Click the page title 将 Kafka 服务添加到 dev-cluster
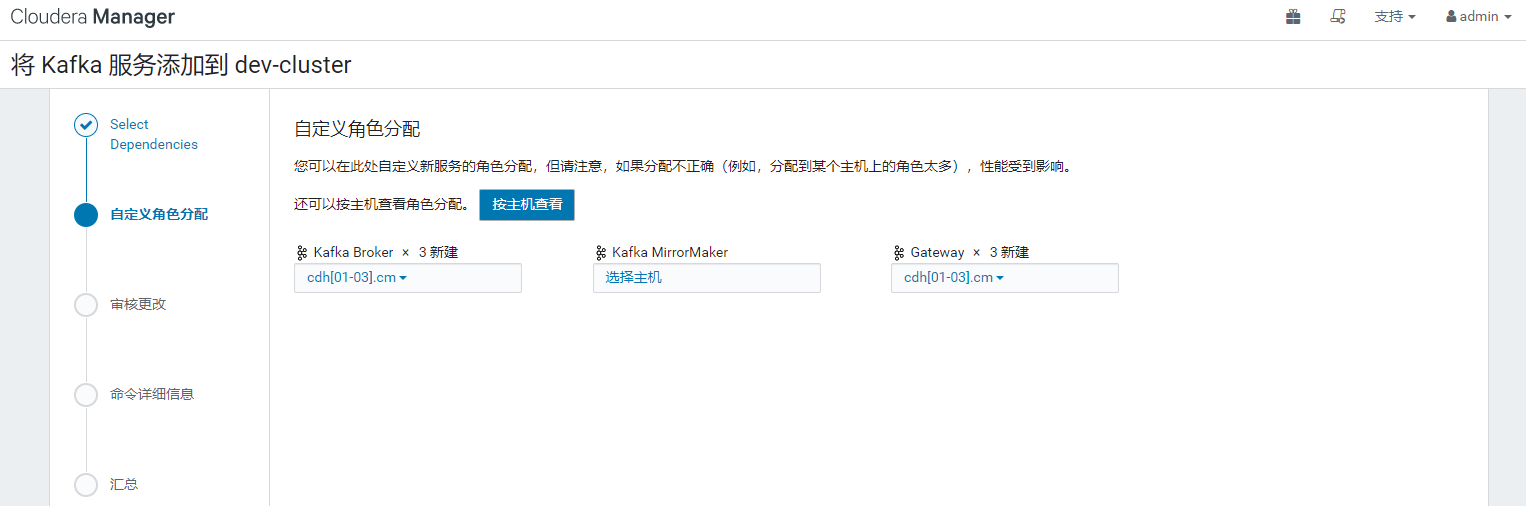 point(181,65)
